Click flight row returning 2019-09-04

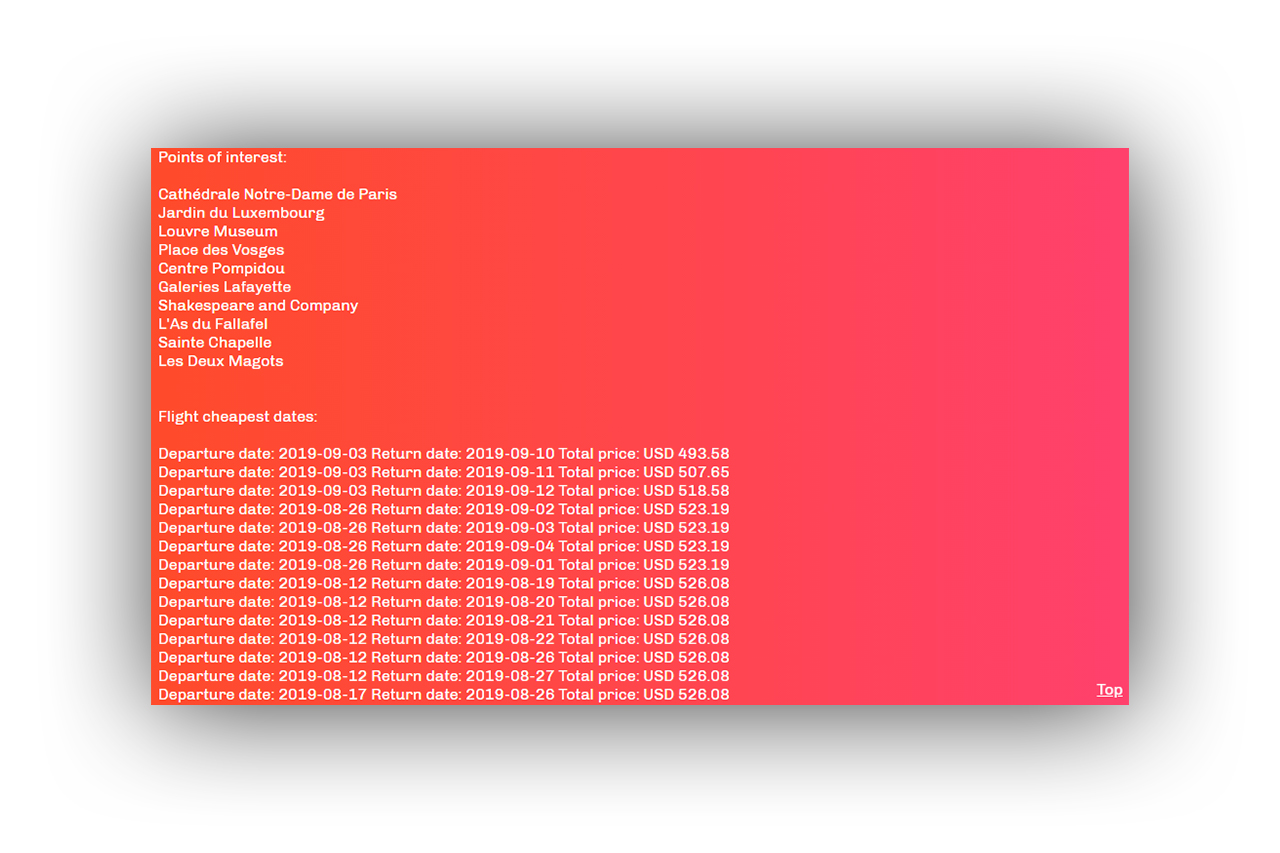[x=444, y=546]
